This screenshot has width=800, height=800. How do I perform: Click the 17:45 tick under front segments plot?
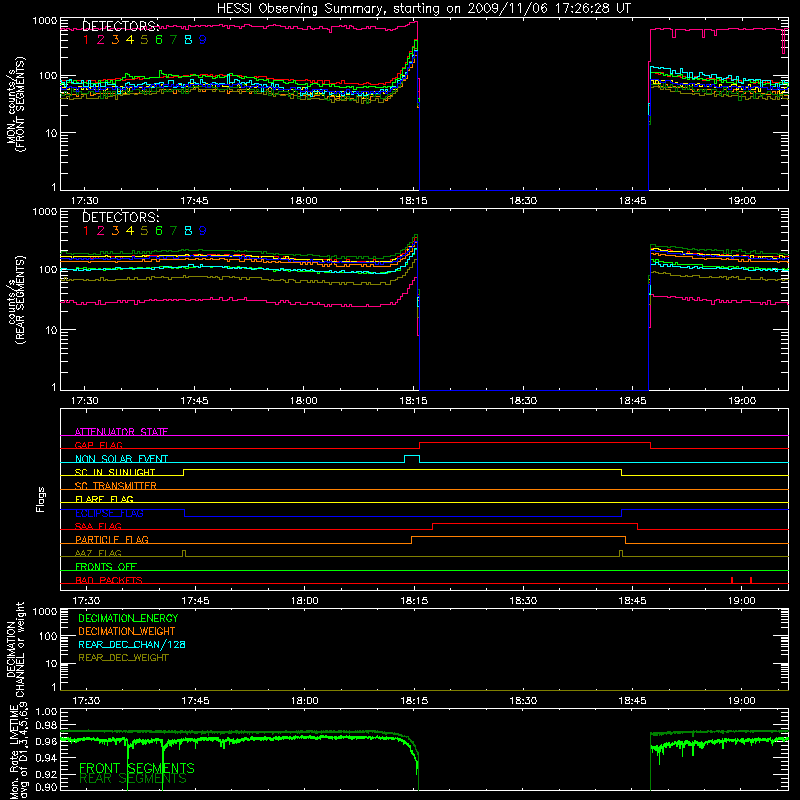(194, 201)
